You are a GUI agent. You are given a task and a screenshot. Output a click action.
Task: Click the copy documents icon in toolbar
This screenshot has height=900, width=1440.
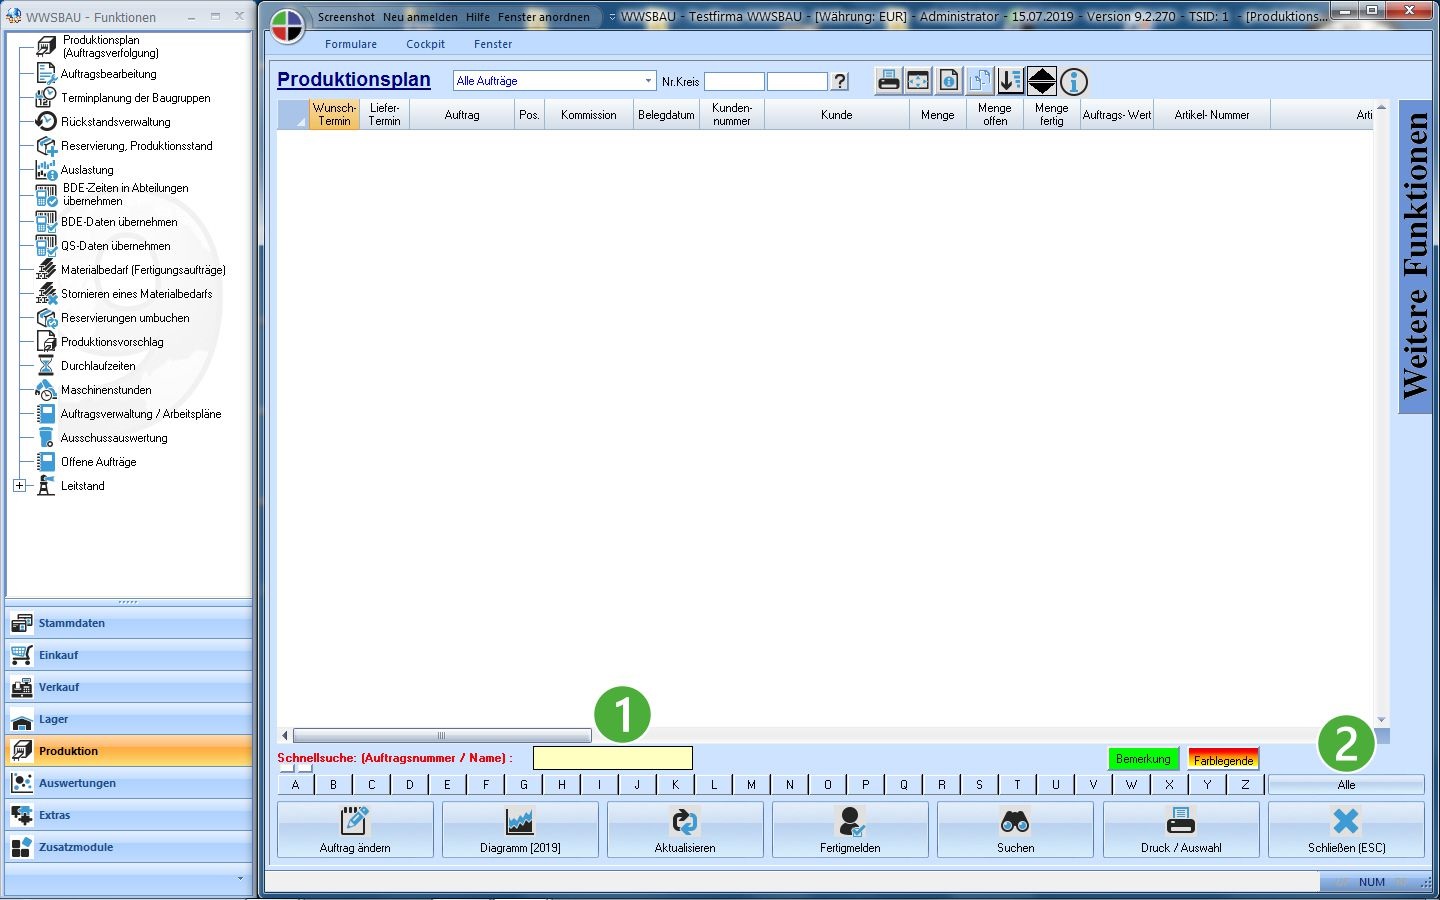pos(980,81)
